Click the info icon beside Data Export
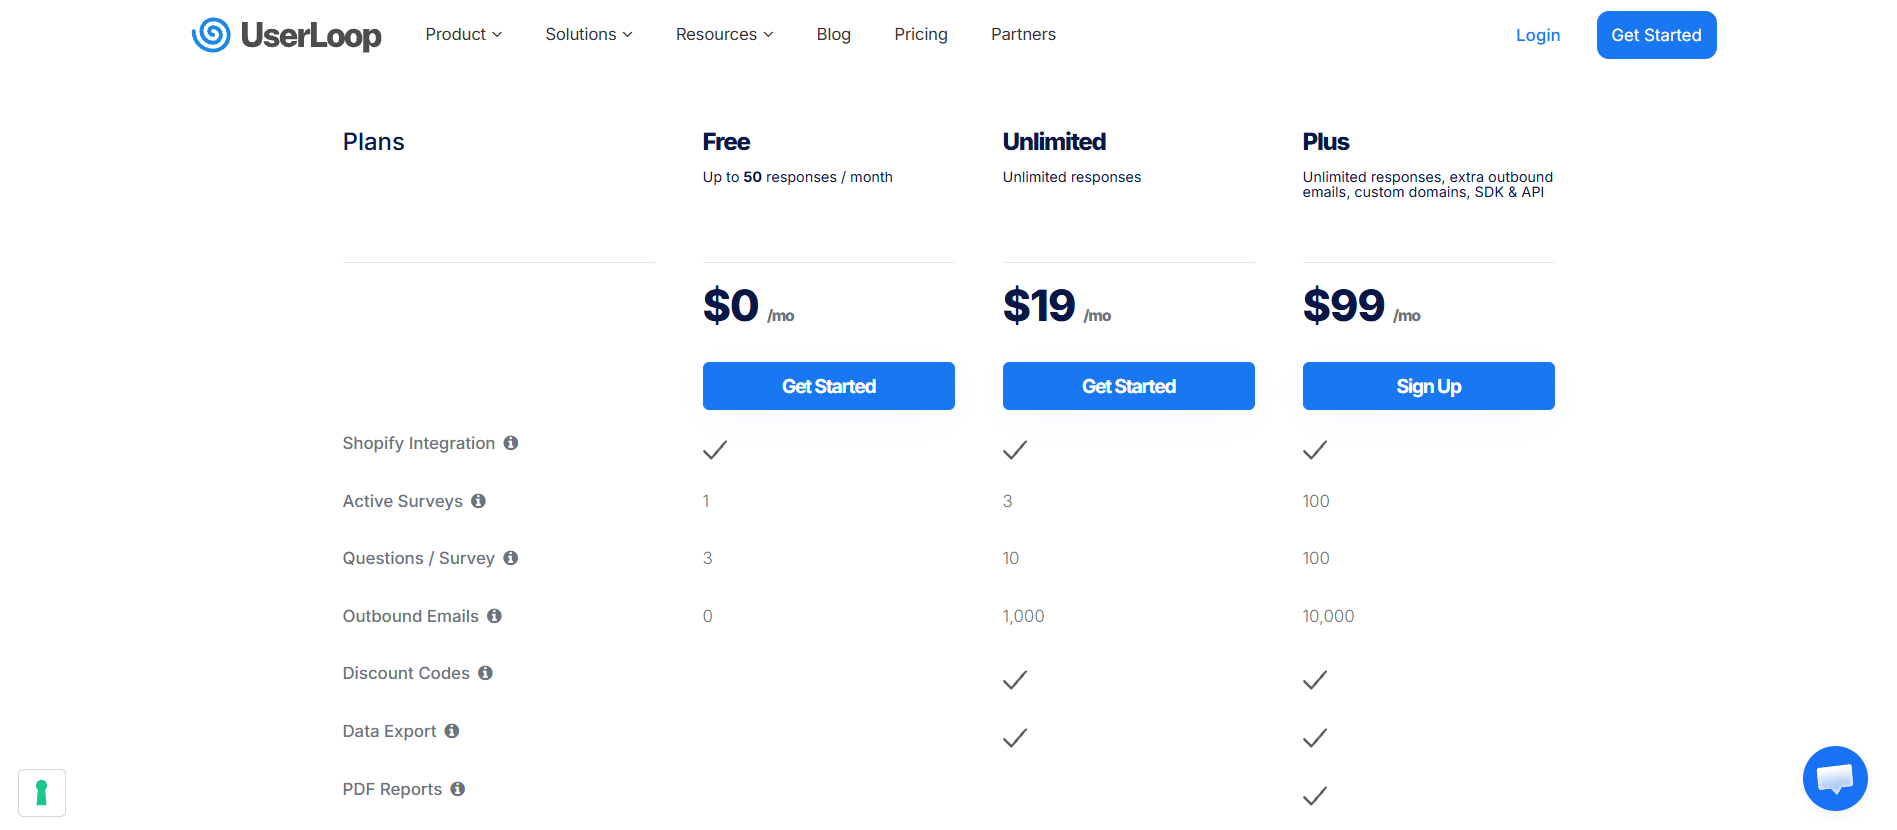Viewport: 1897px width, 830px height. point(450,731)
